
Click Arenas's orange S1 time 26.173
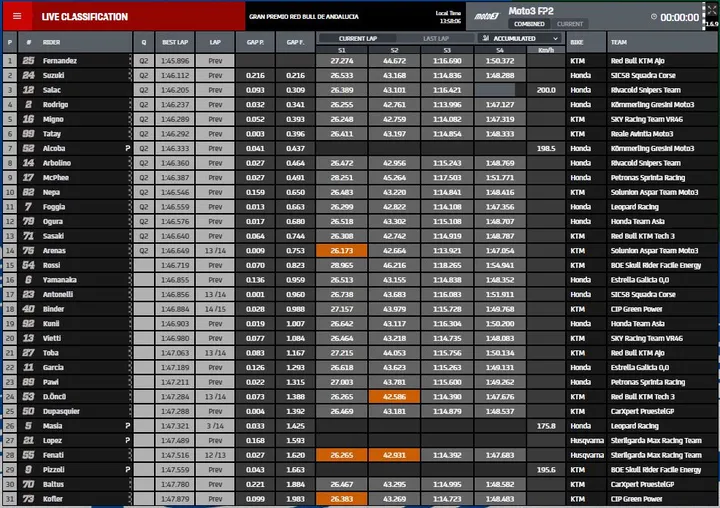342,250
